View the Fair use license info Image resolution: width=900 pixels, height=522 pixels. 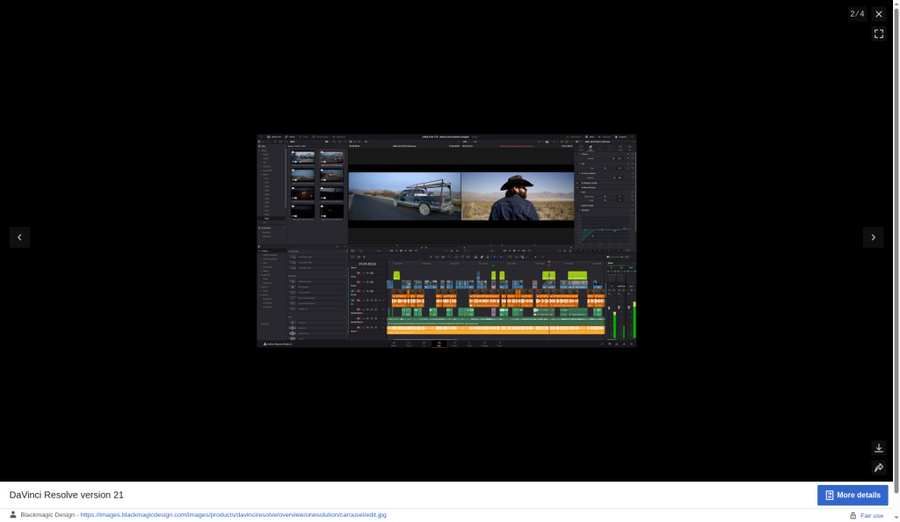click(871, 516)
